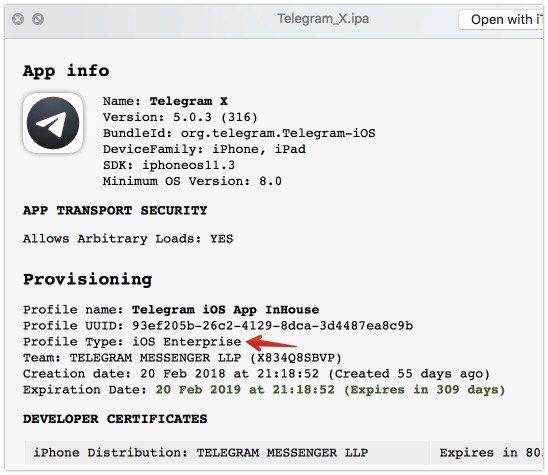548x475 pixels.
Task: Click the 'APP TRANSPORT SECURITY' heading
Action: 115,210
